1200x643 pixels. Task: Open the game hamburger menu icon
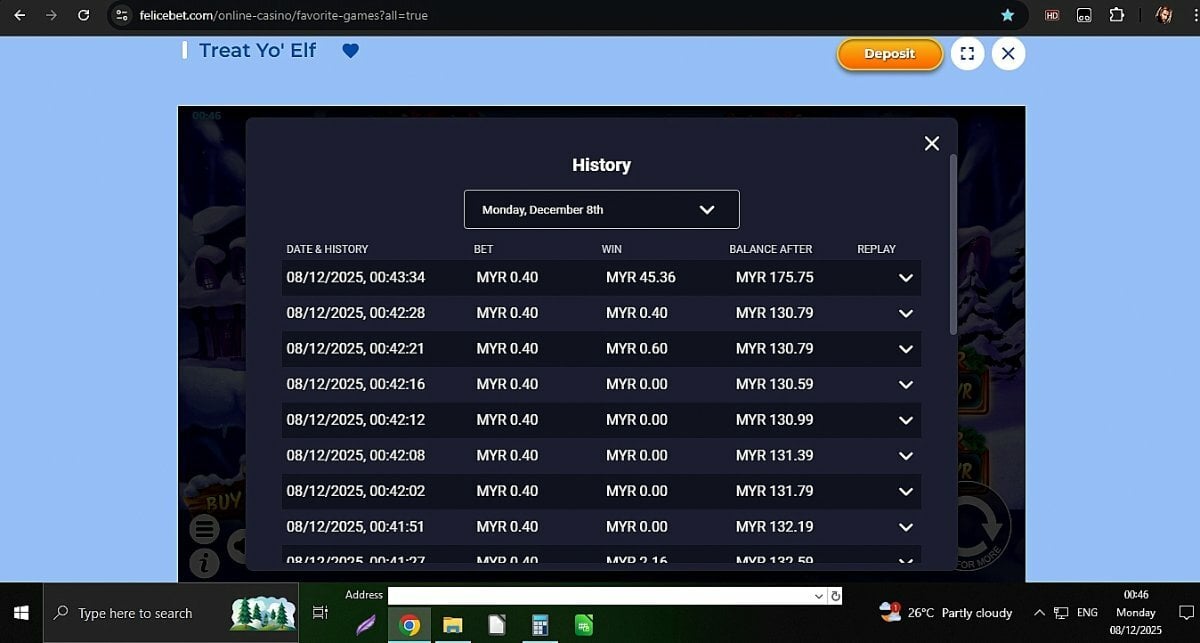pos(204,529)
